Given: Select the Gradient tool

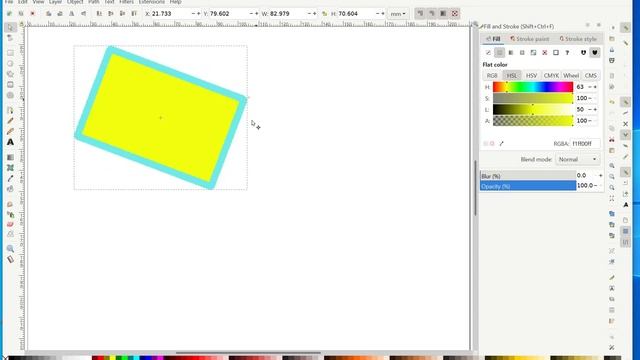Looking at the screenshot, I should pyautogui.click(x=10, y=157).
